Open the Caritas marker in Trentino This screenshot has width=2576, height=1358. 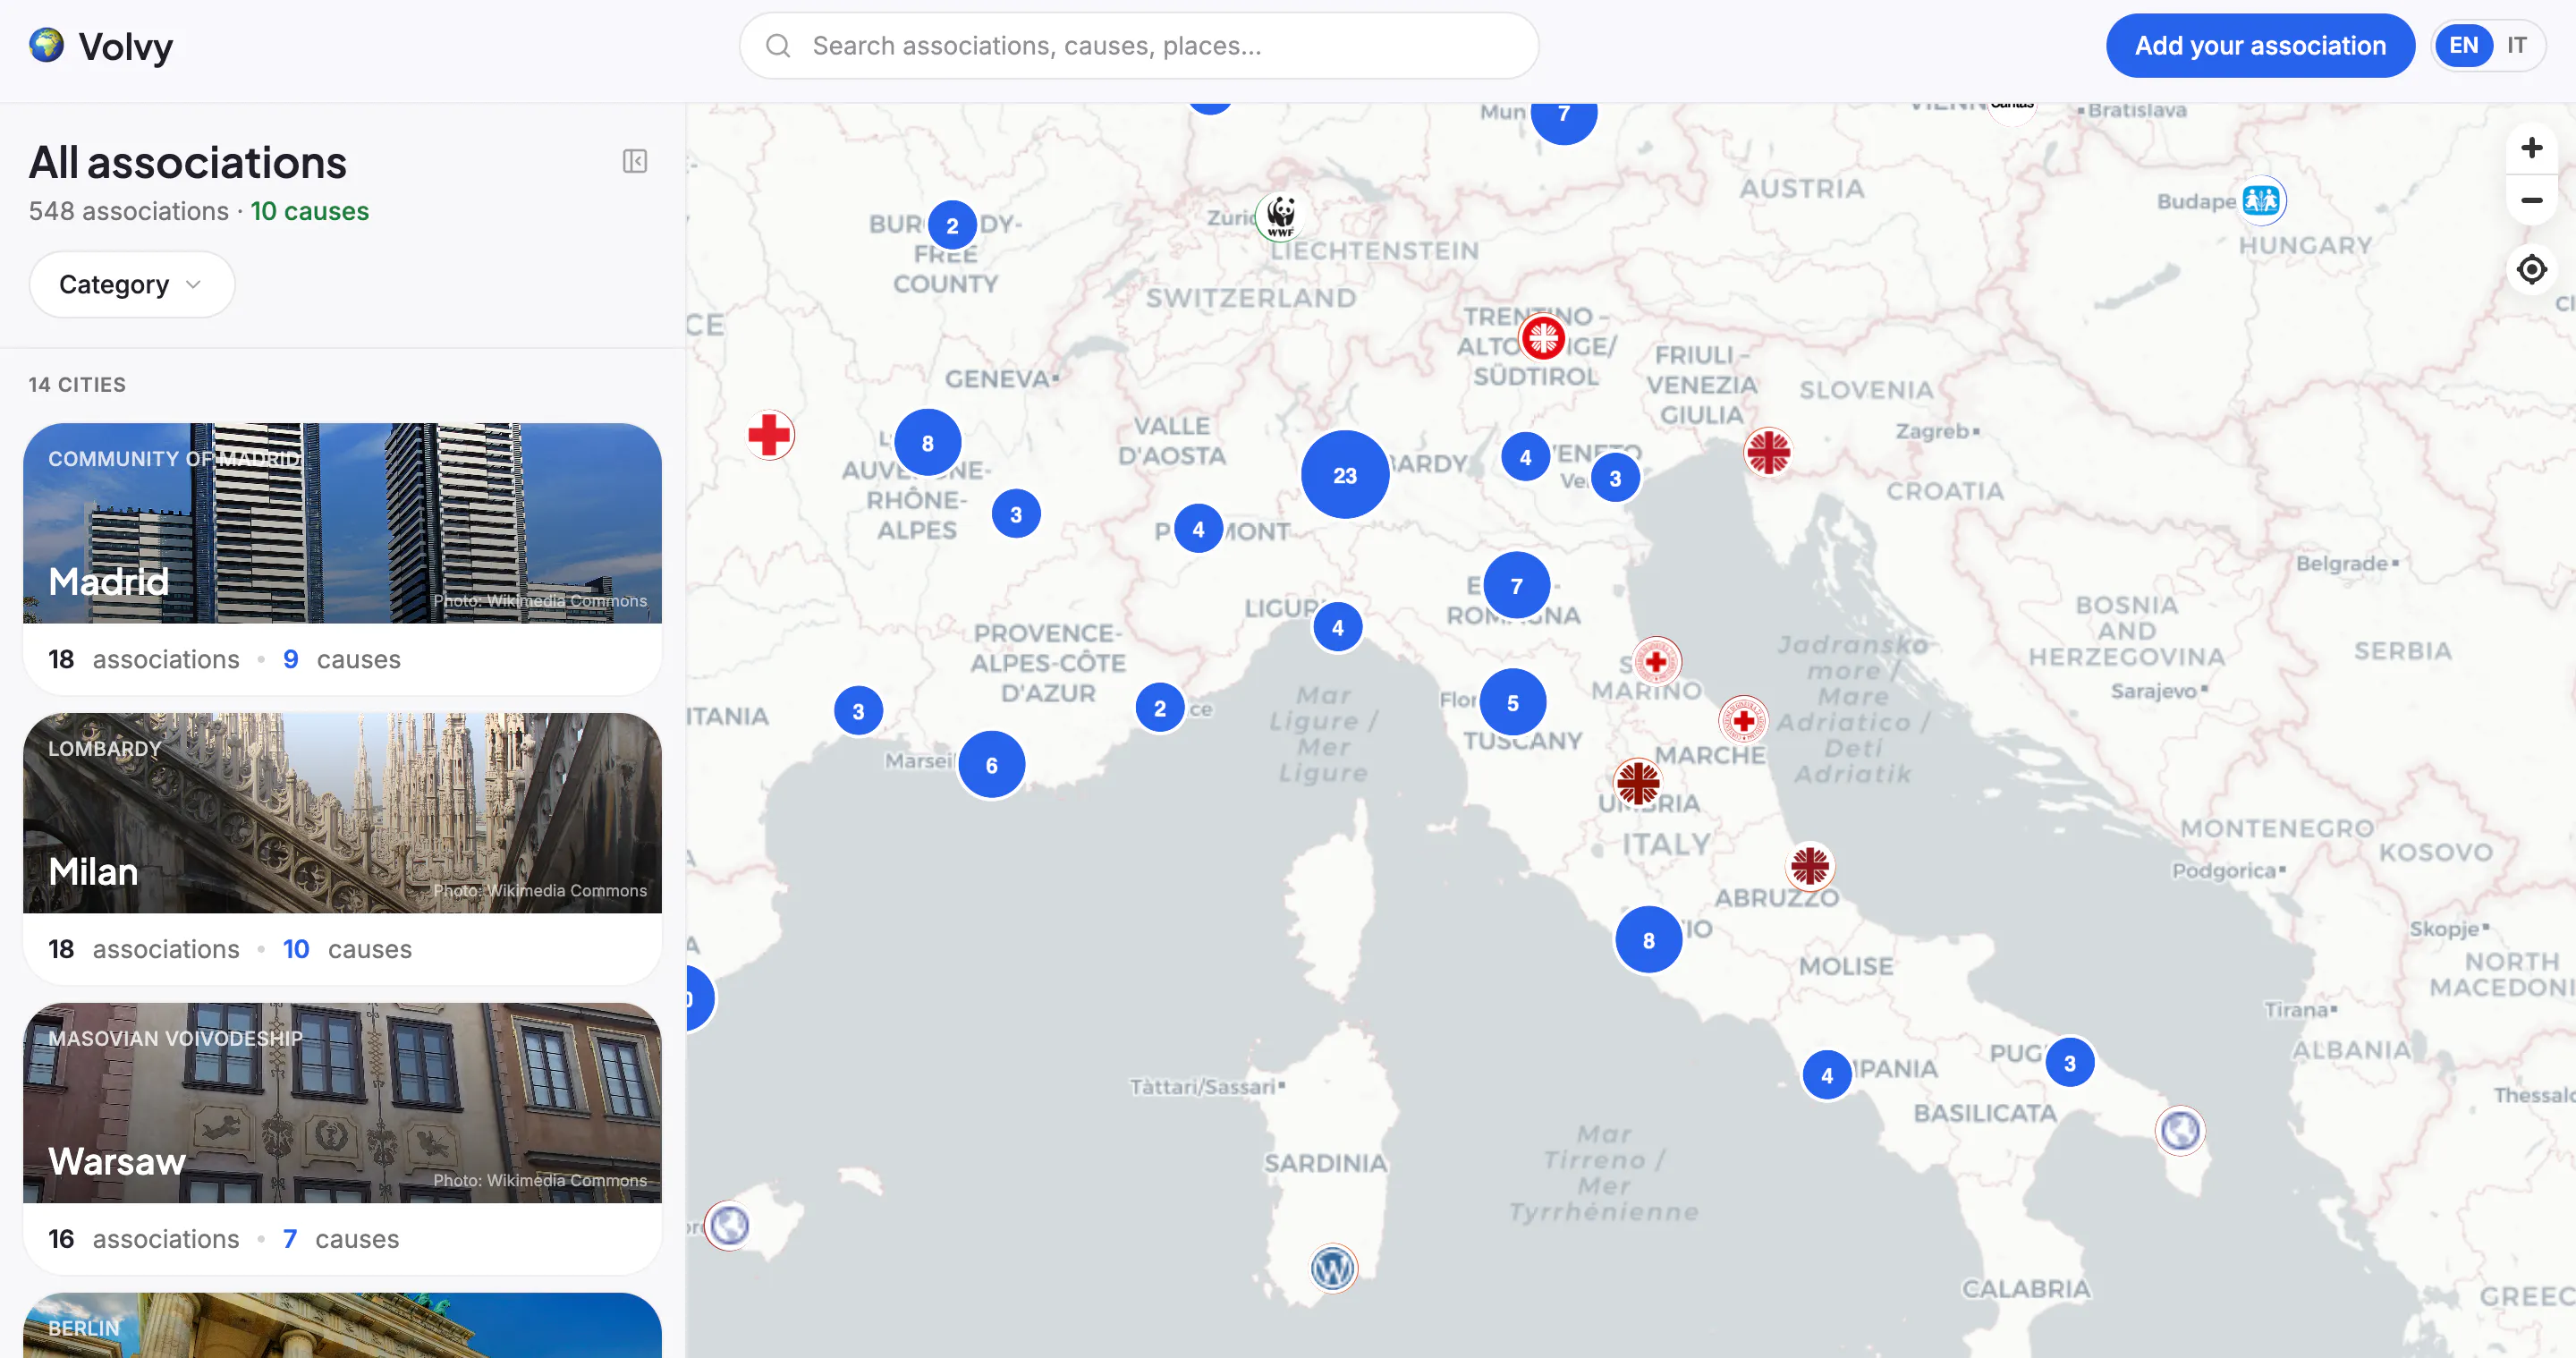[1543, 338]
